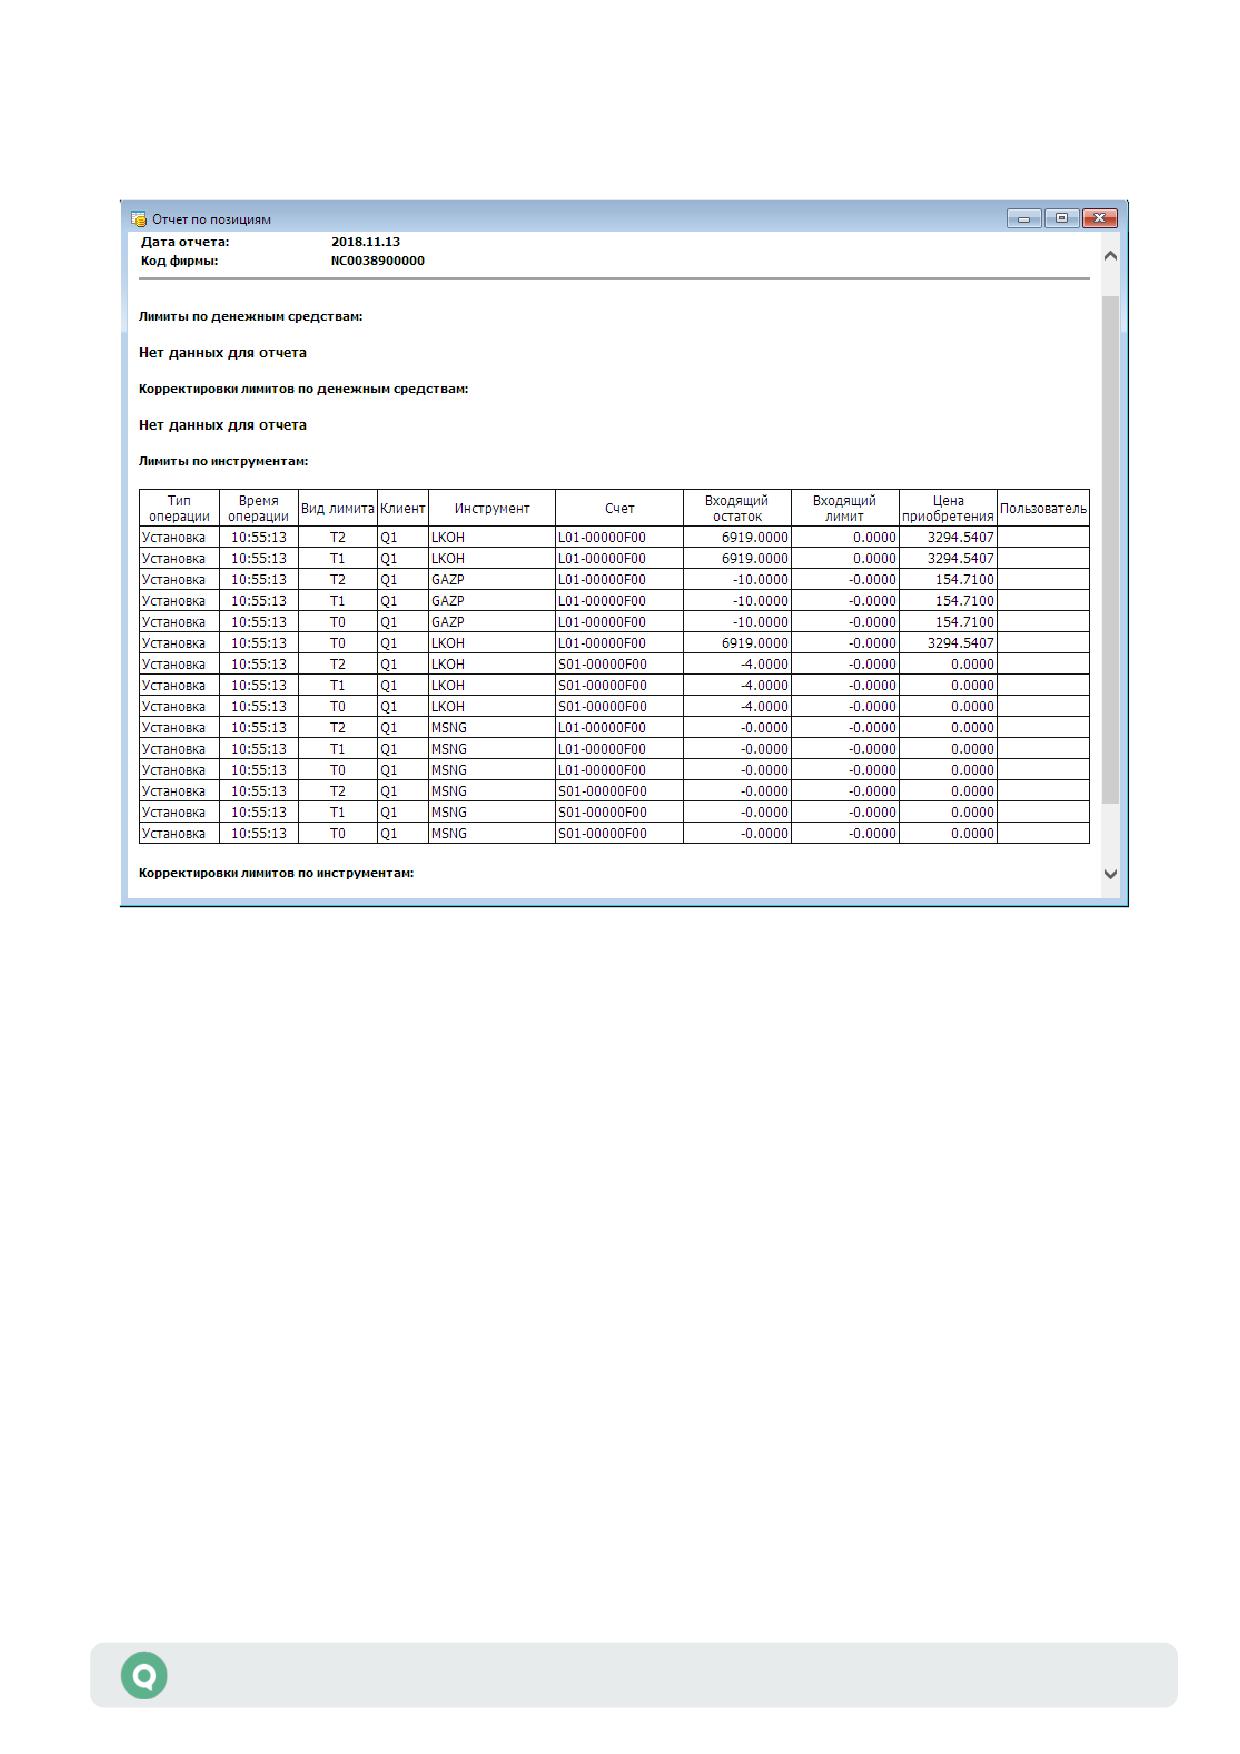1240x1754 pixels.
Task: Click the report date value '2018.11.13'
Action: pyautogui.click(x=365, y=241)
